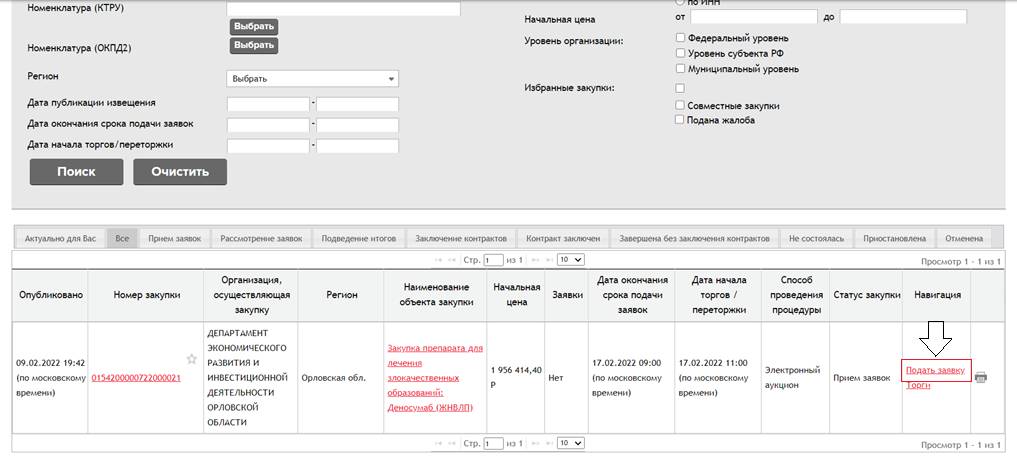Check the Подана жалоба option
Viewport: 1017px width, 465px height.
click(680, 120)
